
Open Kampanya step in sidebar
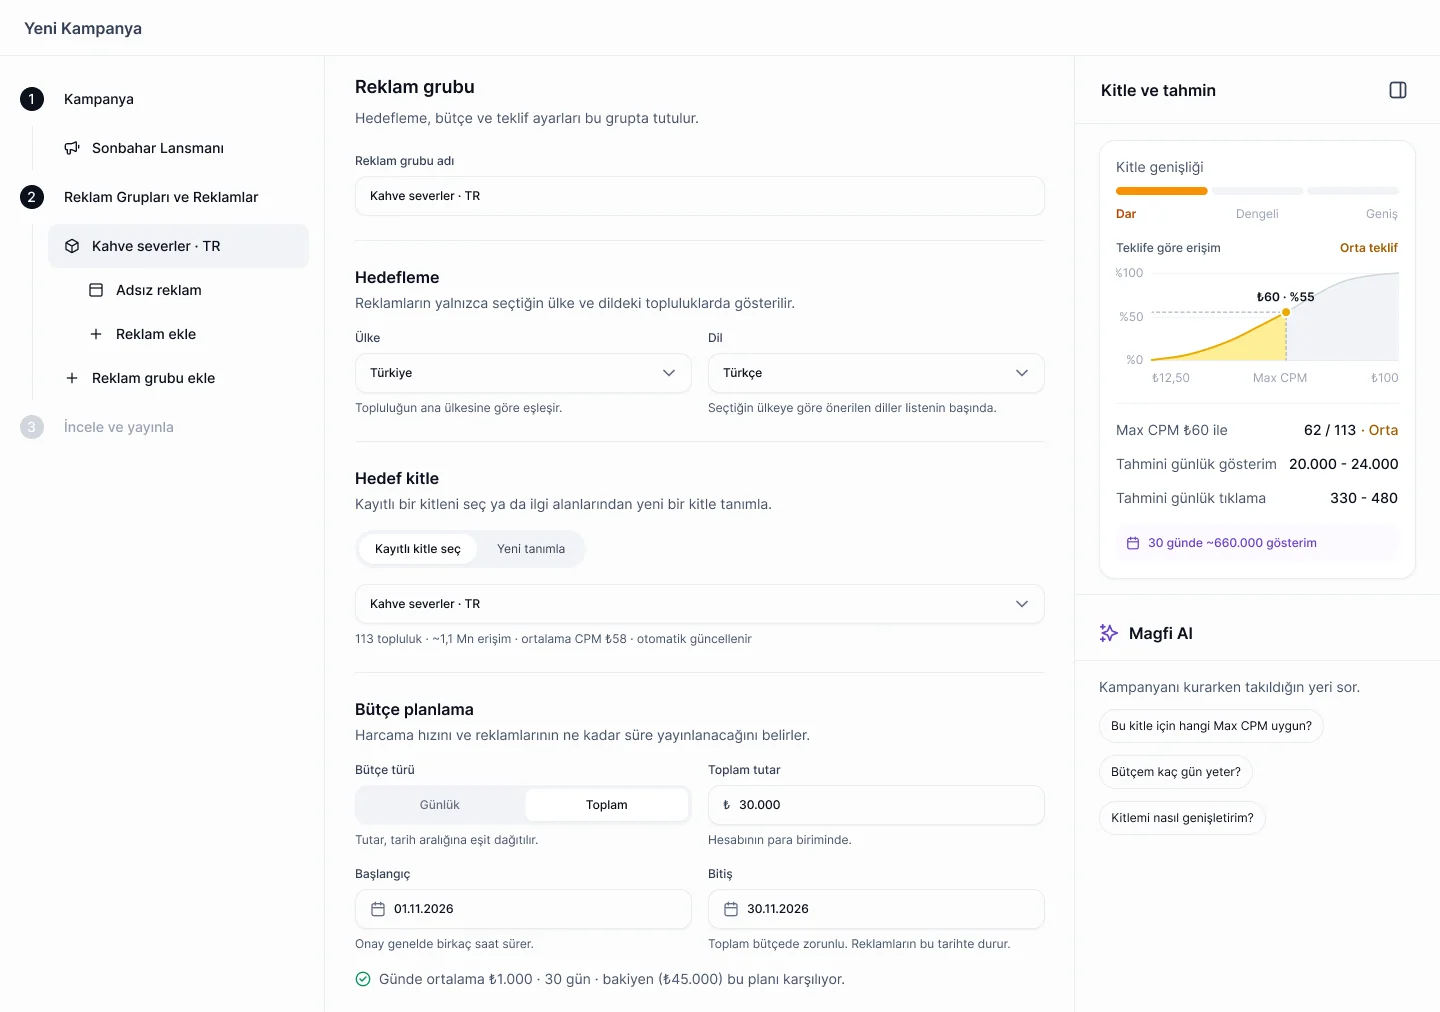point(99,99)
